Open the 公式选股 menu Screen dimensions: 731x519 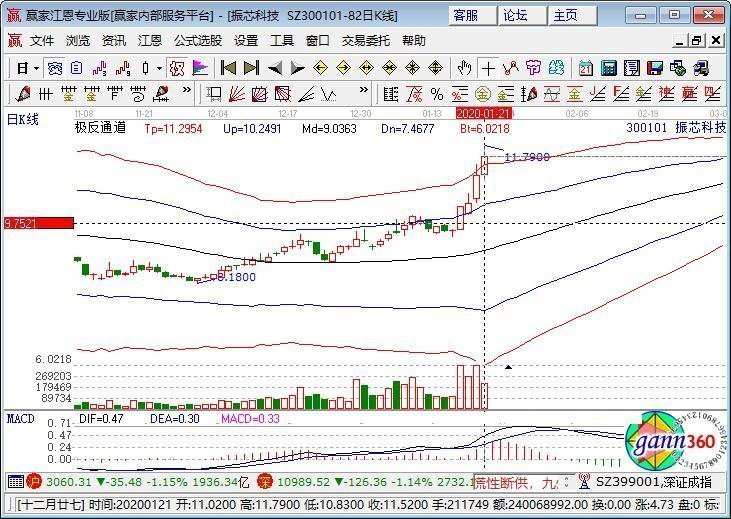click(198, 41)
